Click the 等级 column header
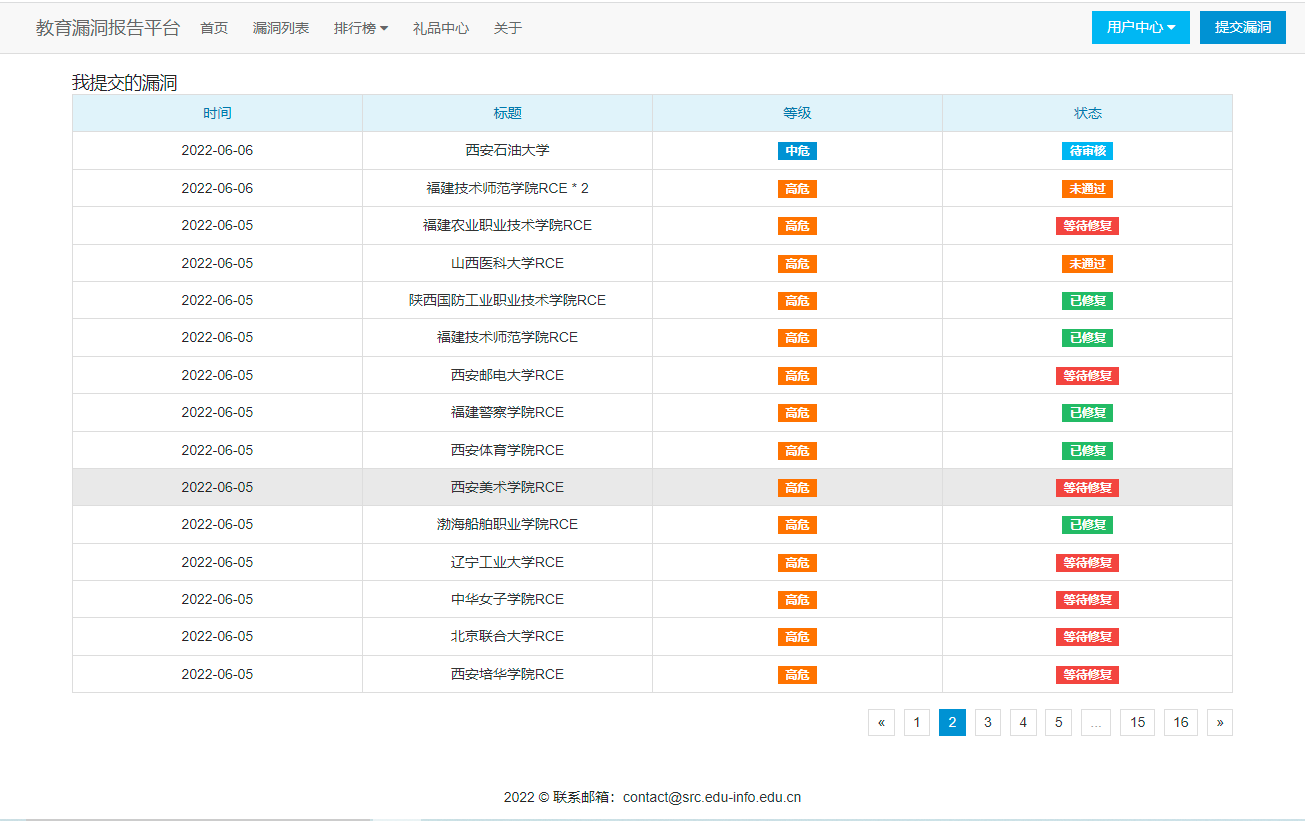1305x821 pixels. point(797,113)
